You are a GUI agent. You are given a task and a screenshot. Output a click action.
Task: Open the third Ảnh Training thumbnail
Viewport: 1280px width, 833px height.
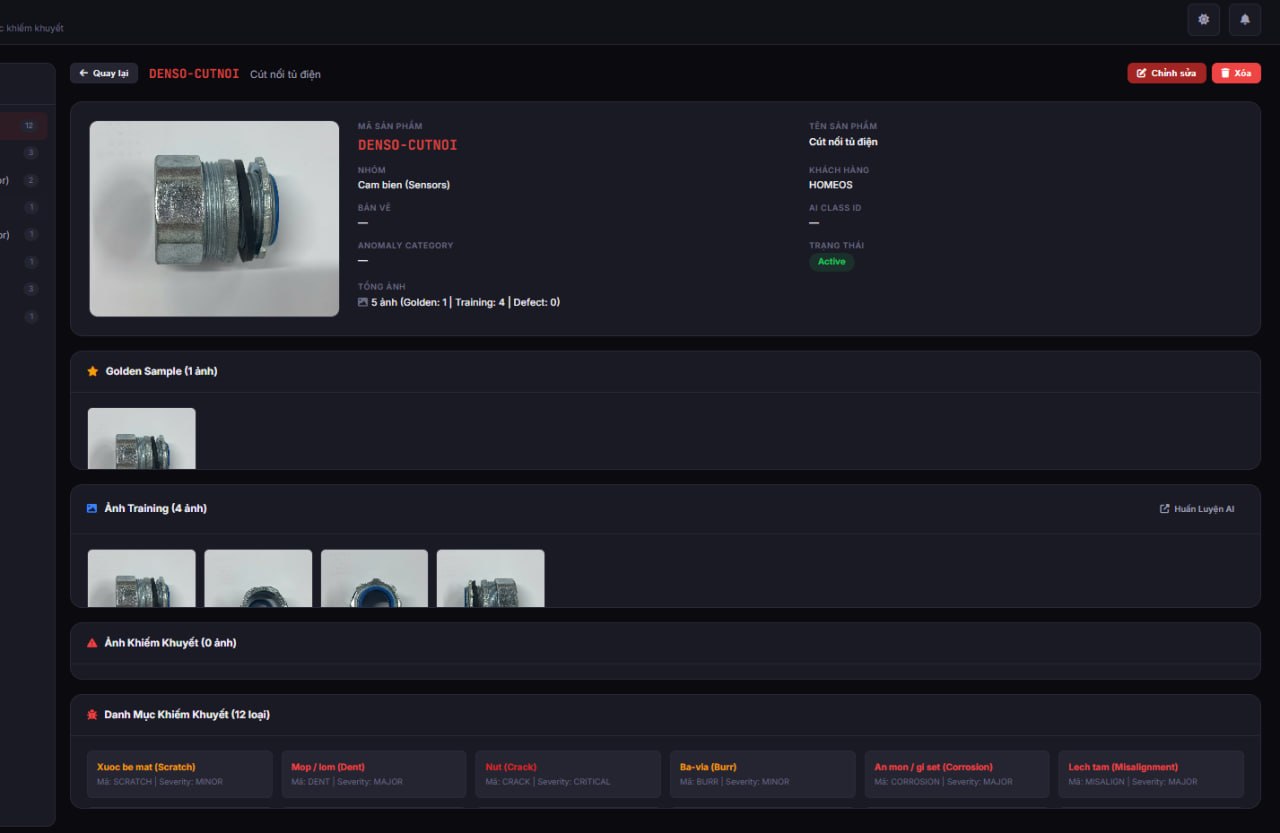coord(374,578)
